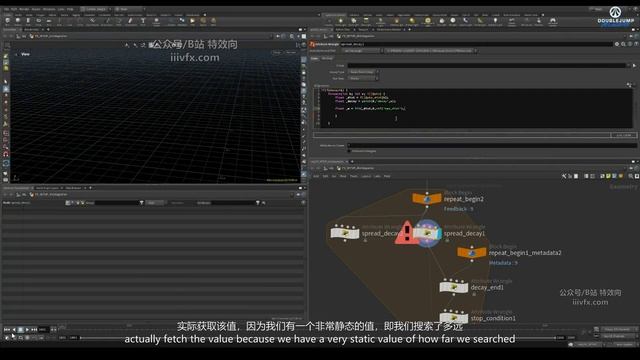
Task: Click the network editor wrench icon
Action: 564,176
